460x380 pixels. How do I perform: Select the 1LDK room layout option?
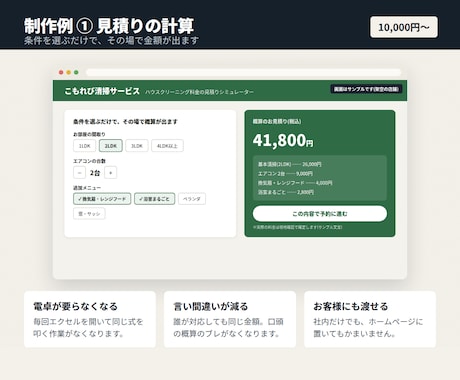coord(84,146)
